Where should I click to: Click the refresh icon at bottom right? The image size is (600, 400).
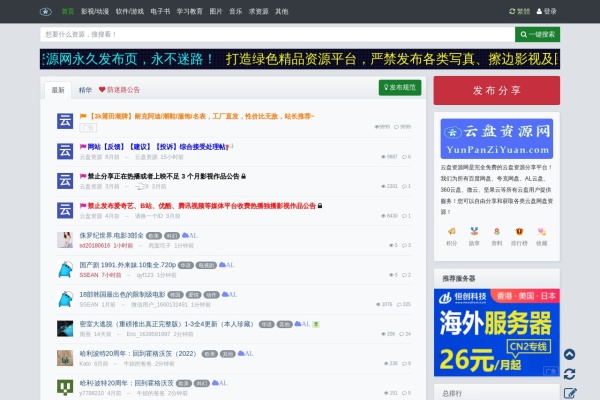(x=569, y=374)
